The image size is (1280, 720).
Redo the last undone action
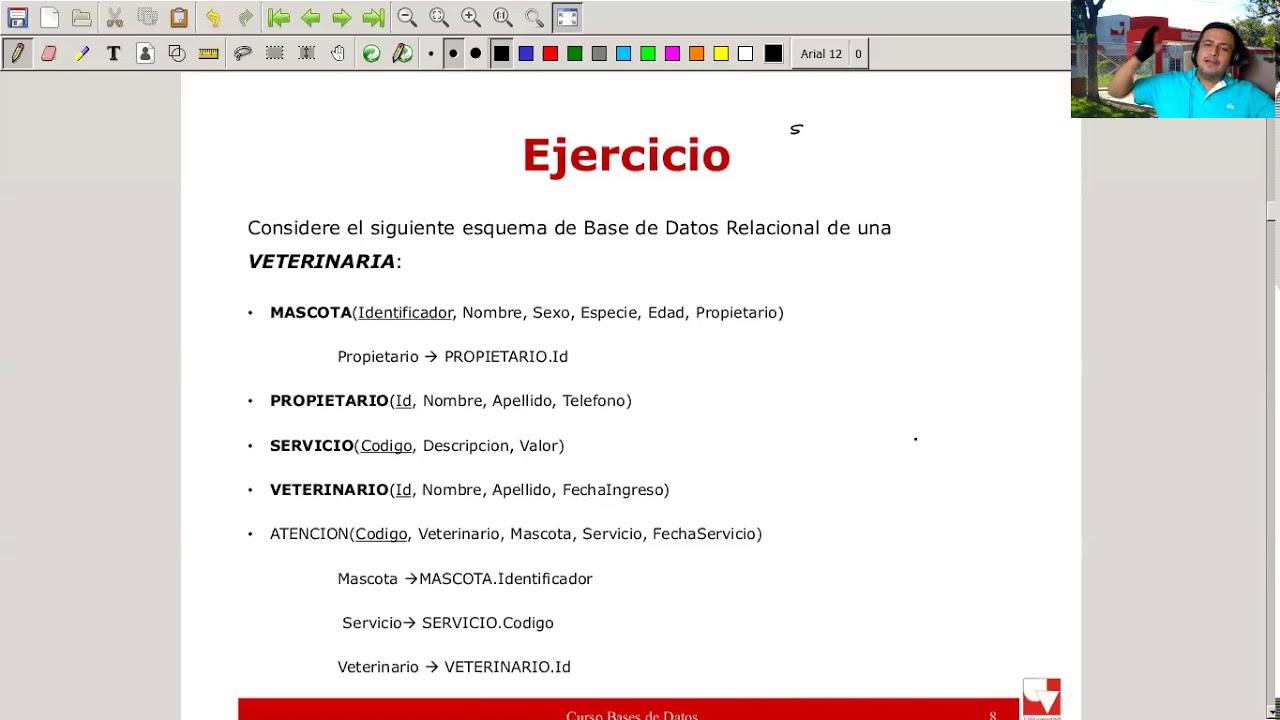click(x=245, y=18)
